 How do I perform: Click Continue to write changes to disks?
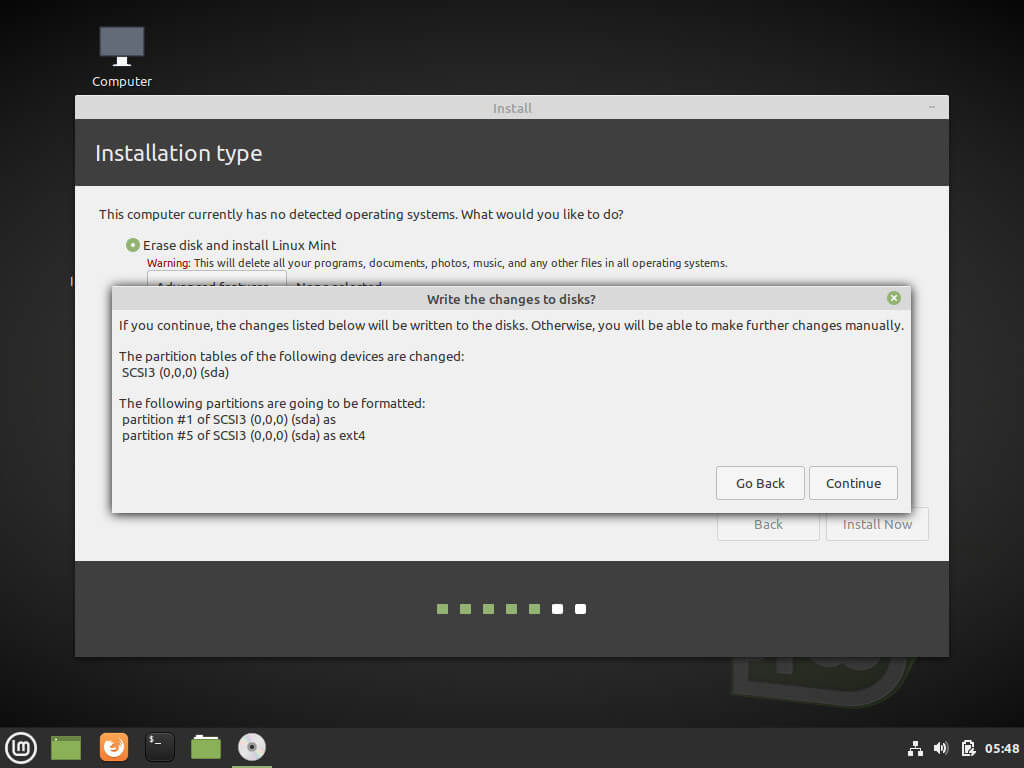click(x=853, y=483)
